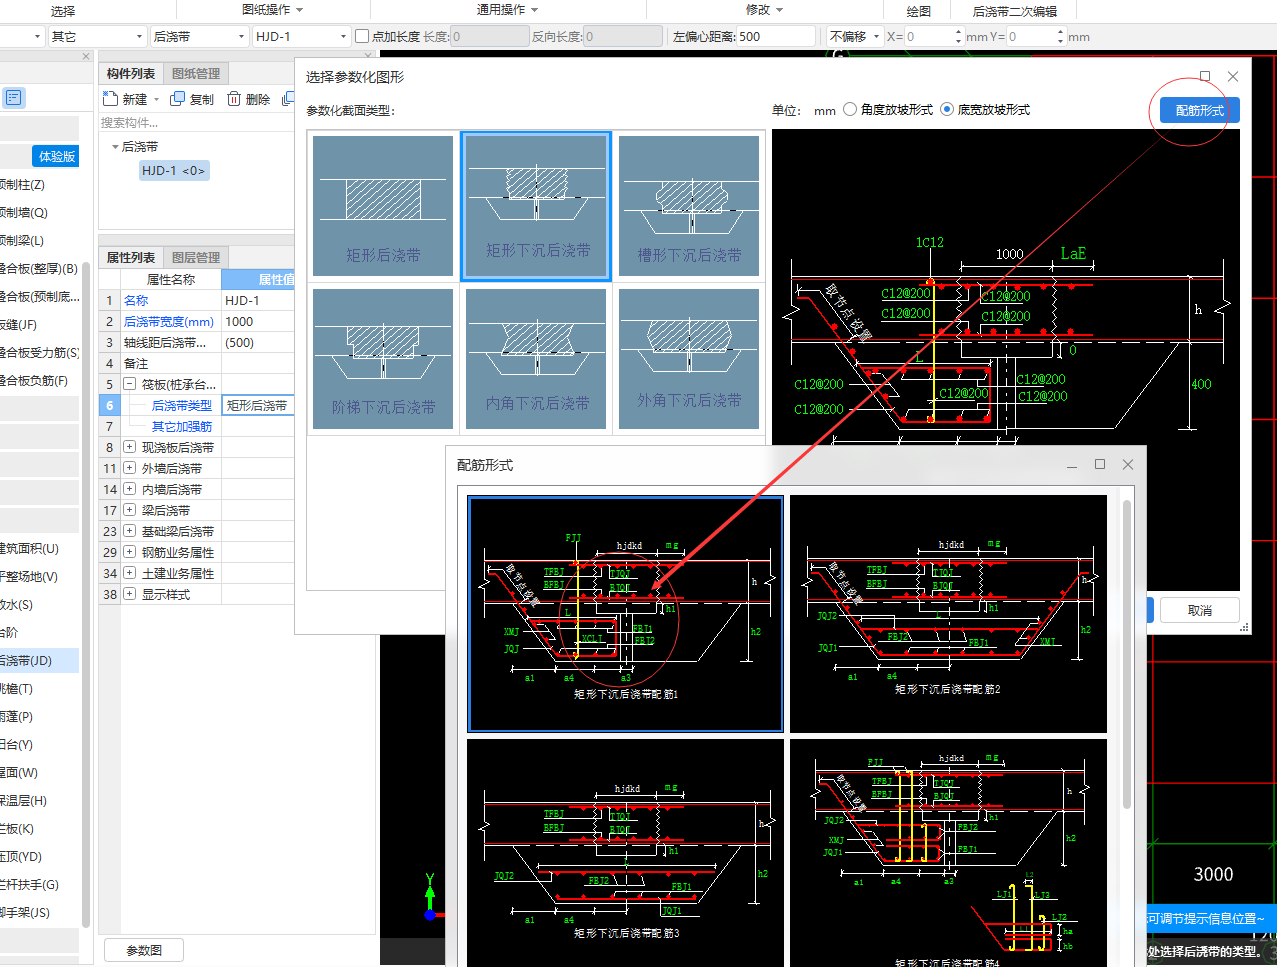Select the 角度放坡形式 radio button

click(x=850, y=109)
